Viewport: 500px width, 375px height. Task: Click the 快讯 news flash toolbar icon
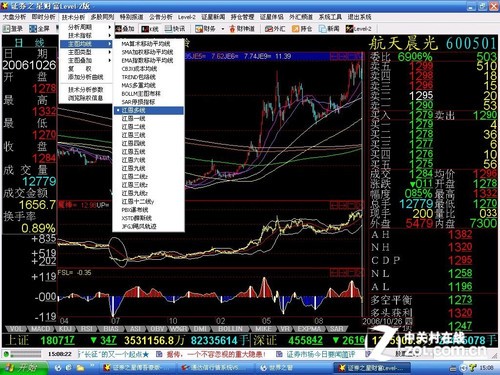pos(175,29)
